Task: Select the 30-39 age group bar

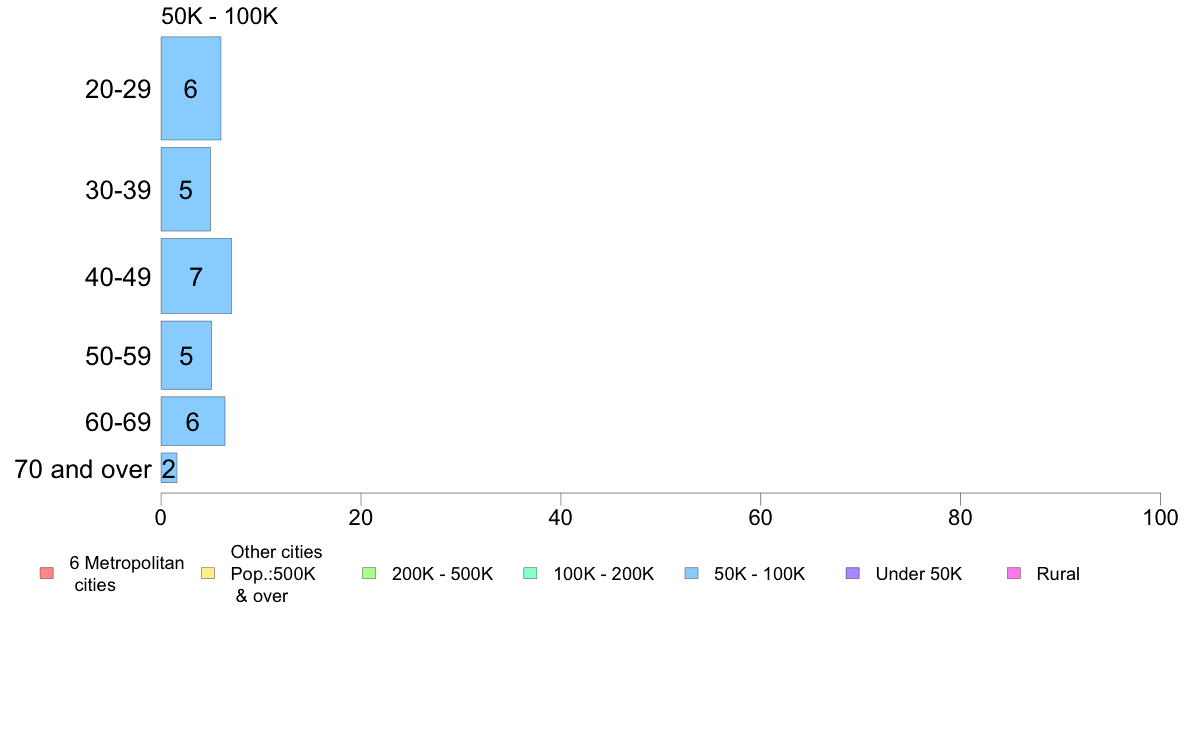Action: [x=186, y=189]
